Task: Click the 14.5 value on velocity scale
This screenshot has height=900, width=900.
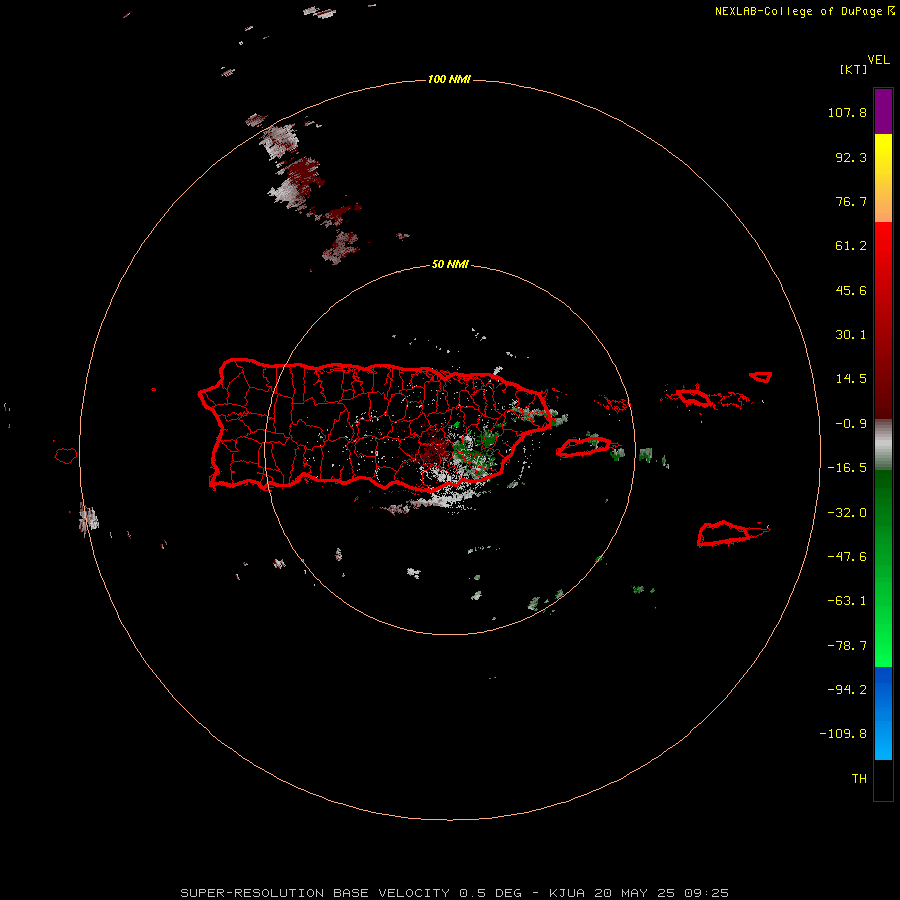Action: coord(851,379)
